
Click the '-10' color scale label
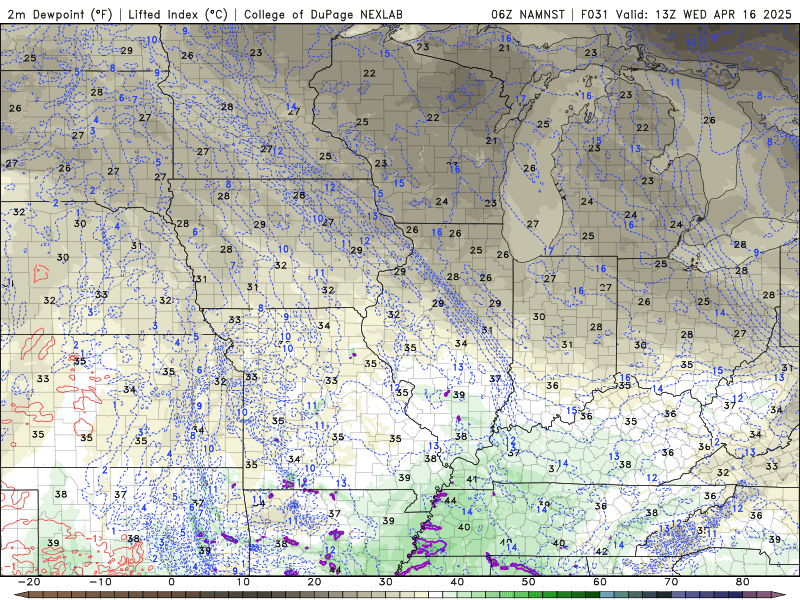[100, 582]
